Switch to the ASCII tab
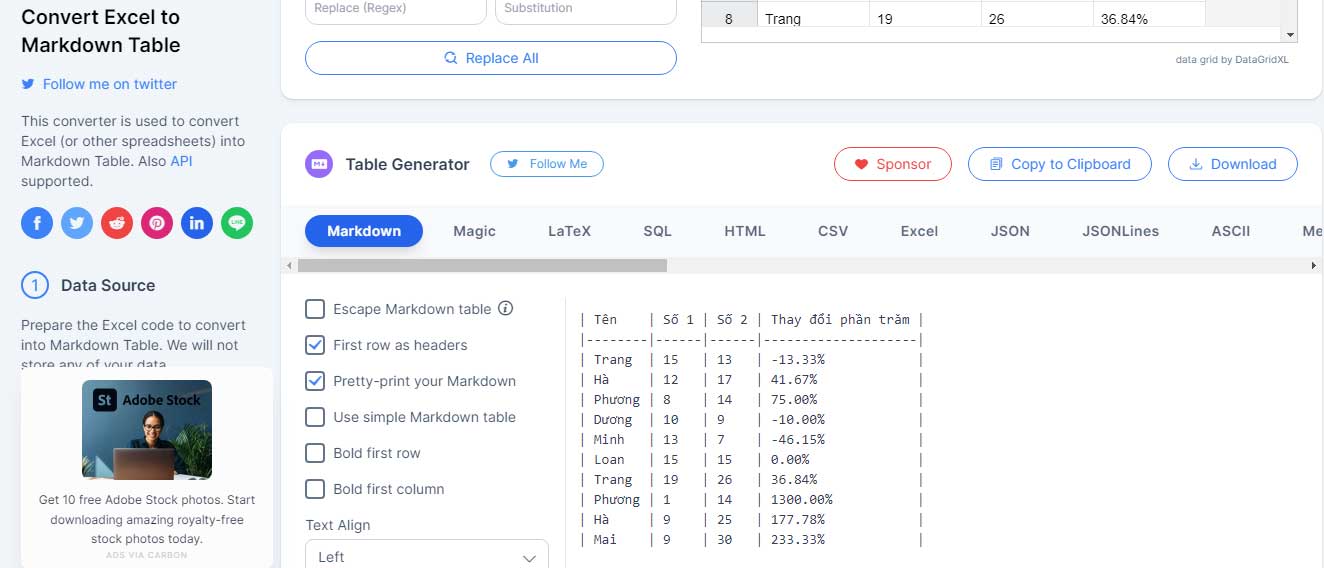The image size is (1324, 568). (1231, 231)
